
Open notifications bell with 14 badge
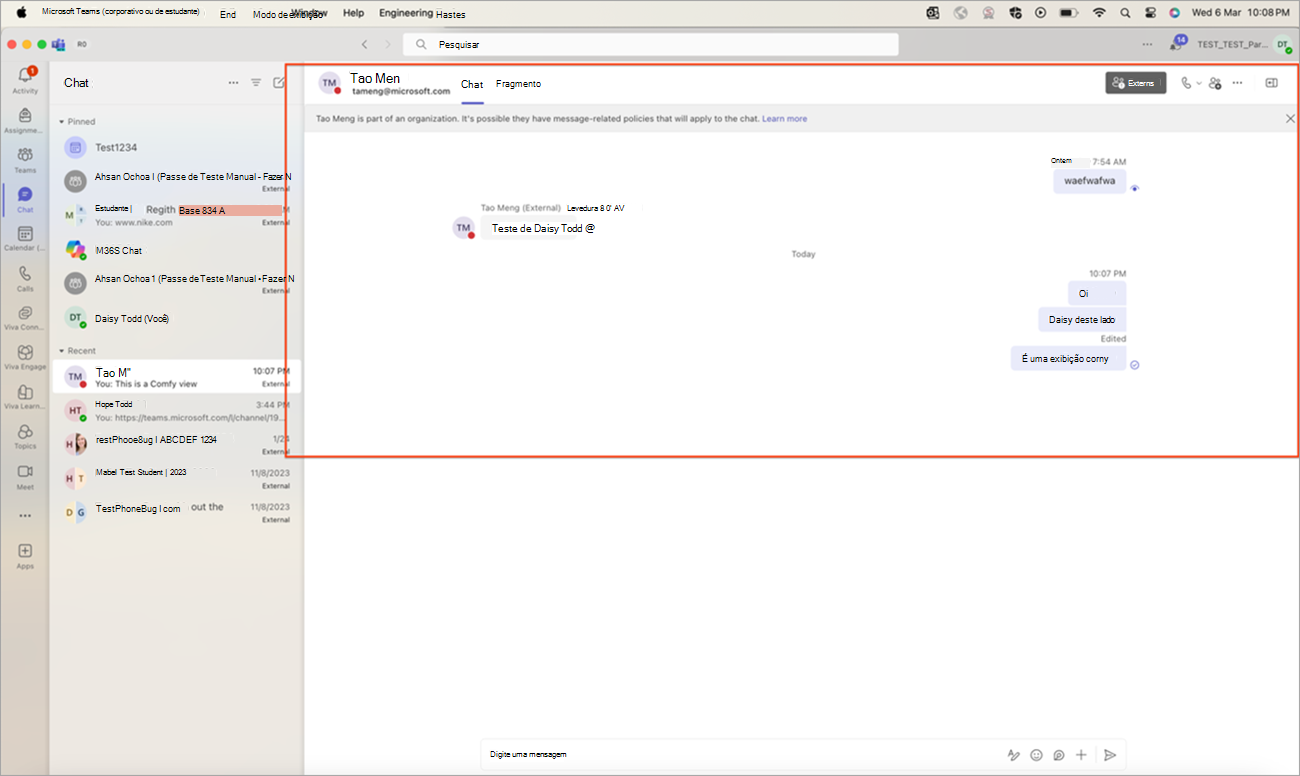[x=1177, y=43]
